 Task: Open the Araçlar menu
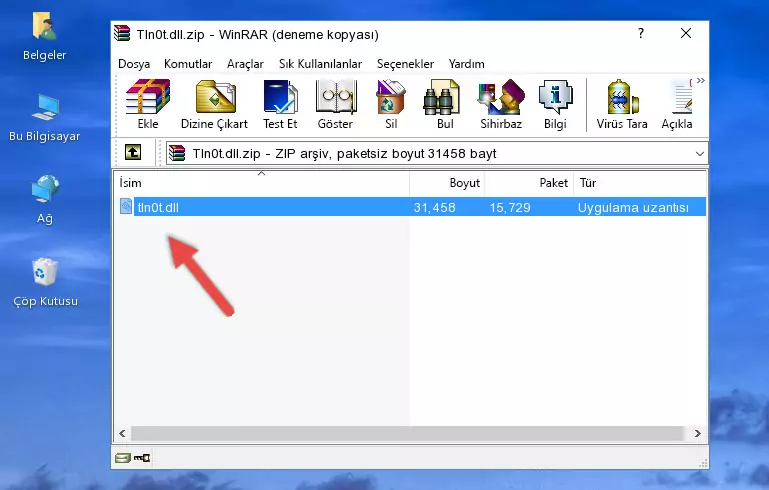tap(245, 64)
